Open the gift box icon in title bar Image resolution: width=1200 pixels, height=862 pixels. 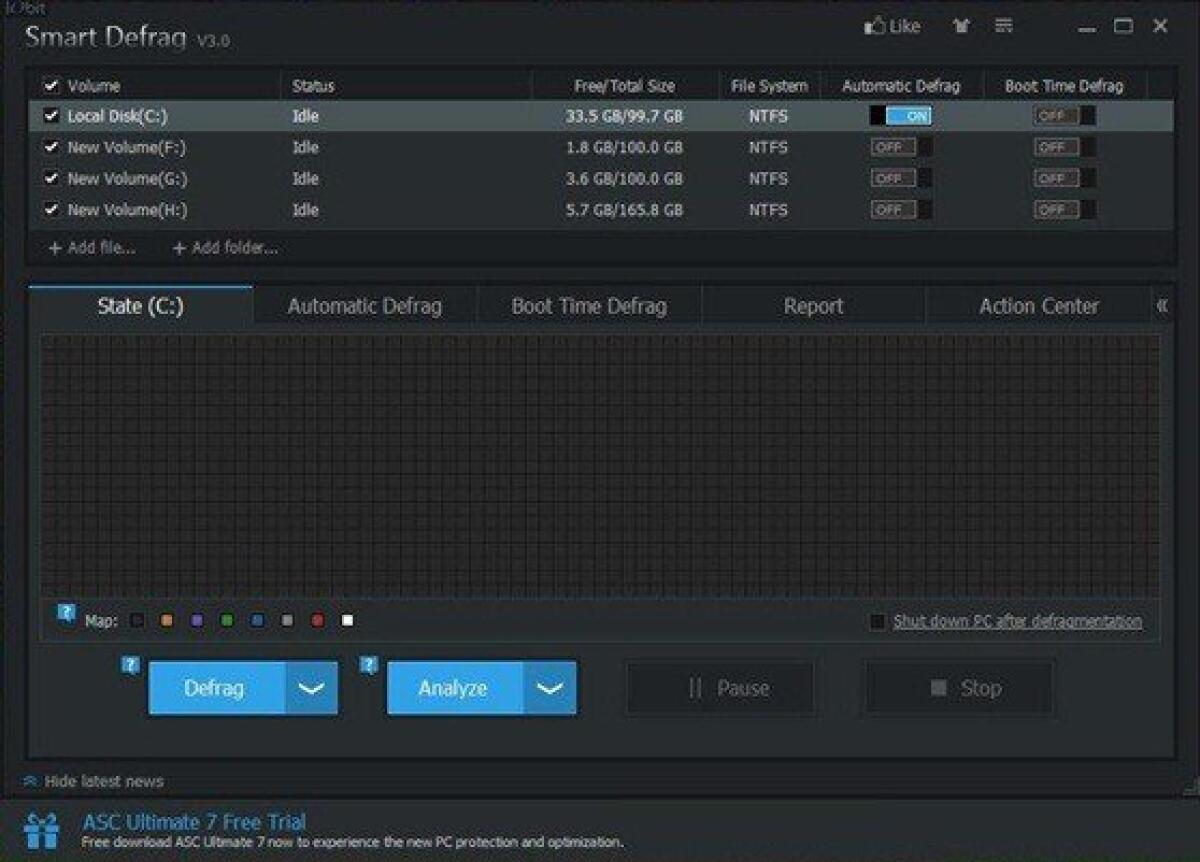click(960, 27)
